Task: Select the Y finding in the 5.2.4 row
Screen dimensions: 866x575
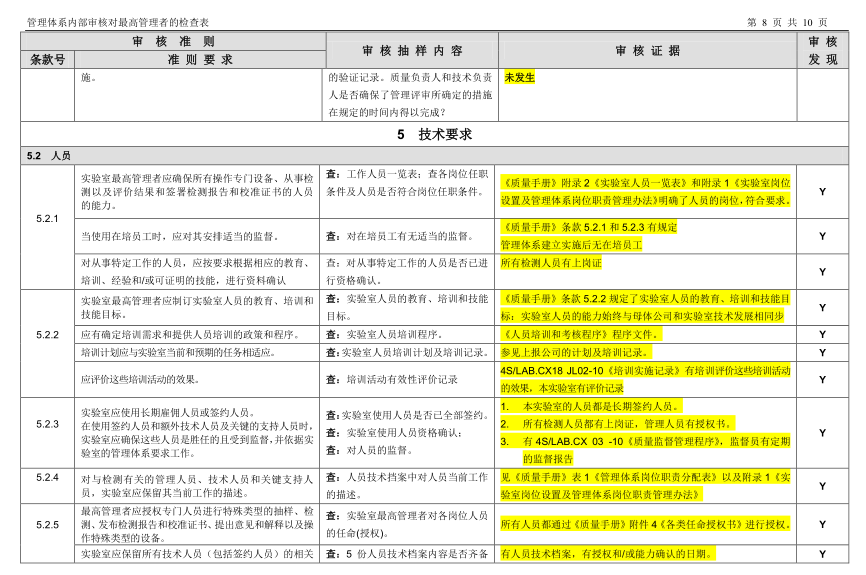Action: [x=822, y=486]
